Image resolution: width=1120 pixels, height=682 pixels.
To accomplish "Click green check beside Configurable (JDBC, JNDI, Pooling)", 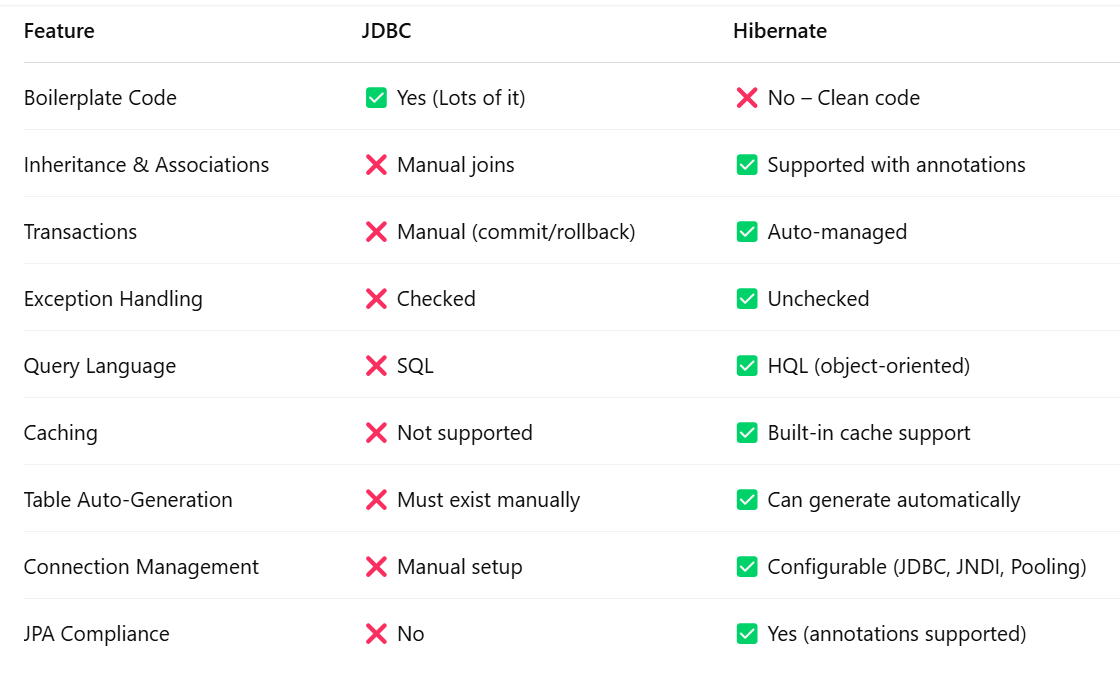I will [x=746, y=567].
